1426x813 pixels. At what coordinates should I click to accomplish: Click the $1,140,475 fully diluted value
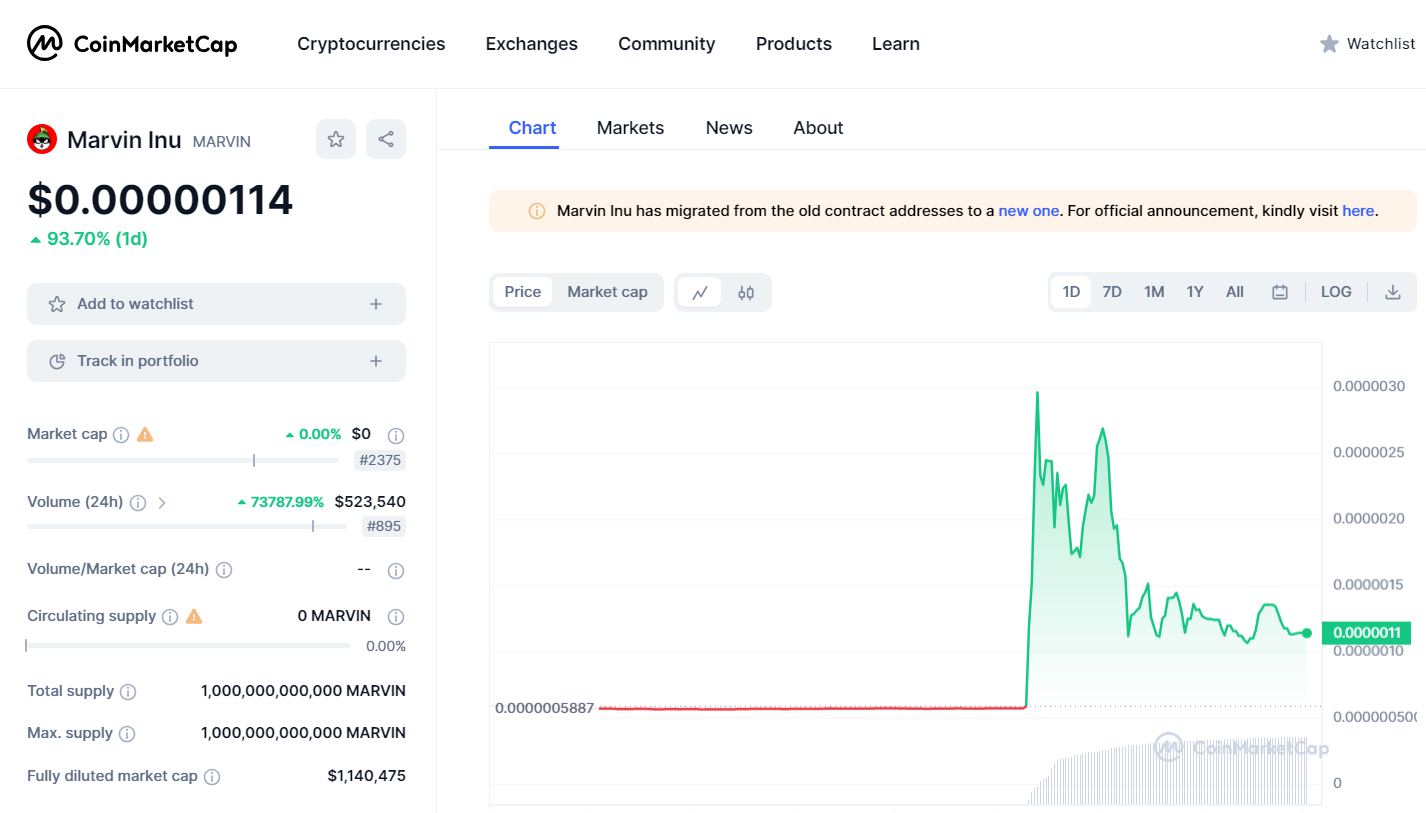[x=366, y=776]
